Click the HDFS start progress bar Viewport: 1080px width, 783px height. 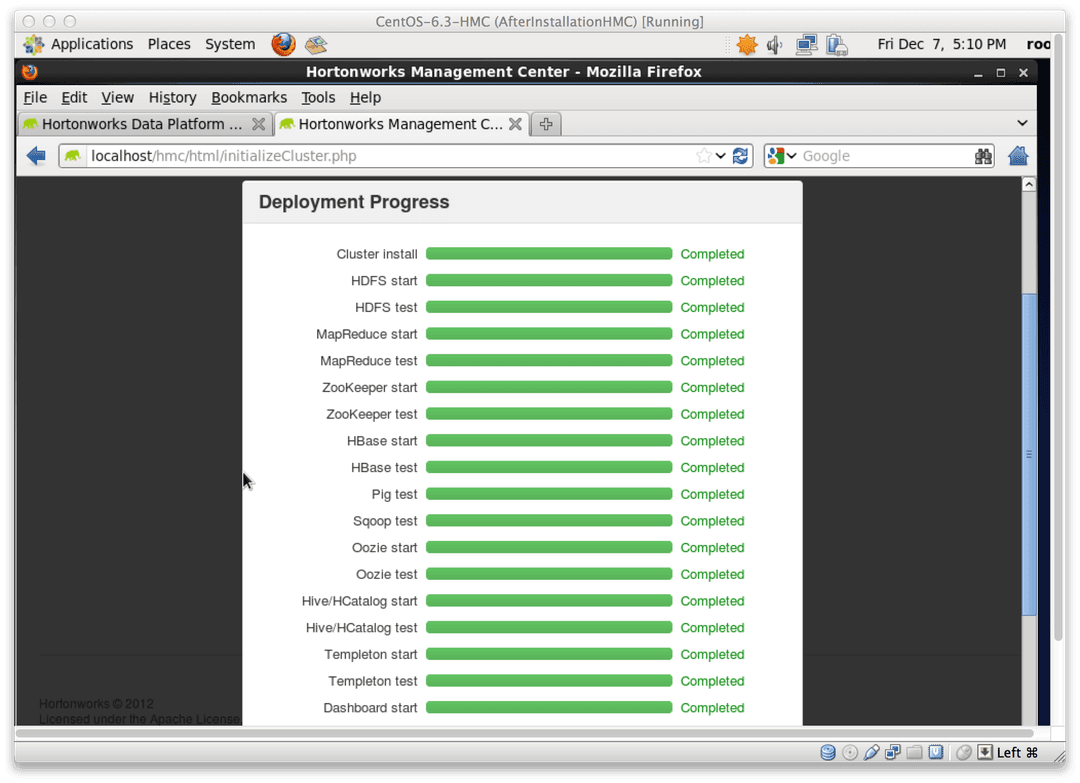click(x=548, y=281)
